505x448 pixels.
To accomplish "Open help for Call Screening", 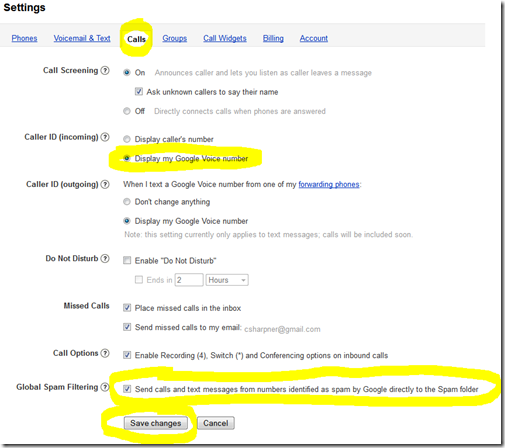I will click(105, 70).
